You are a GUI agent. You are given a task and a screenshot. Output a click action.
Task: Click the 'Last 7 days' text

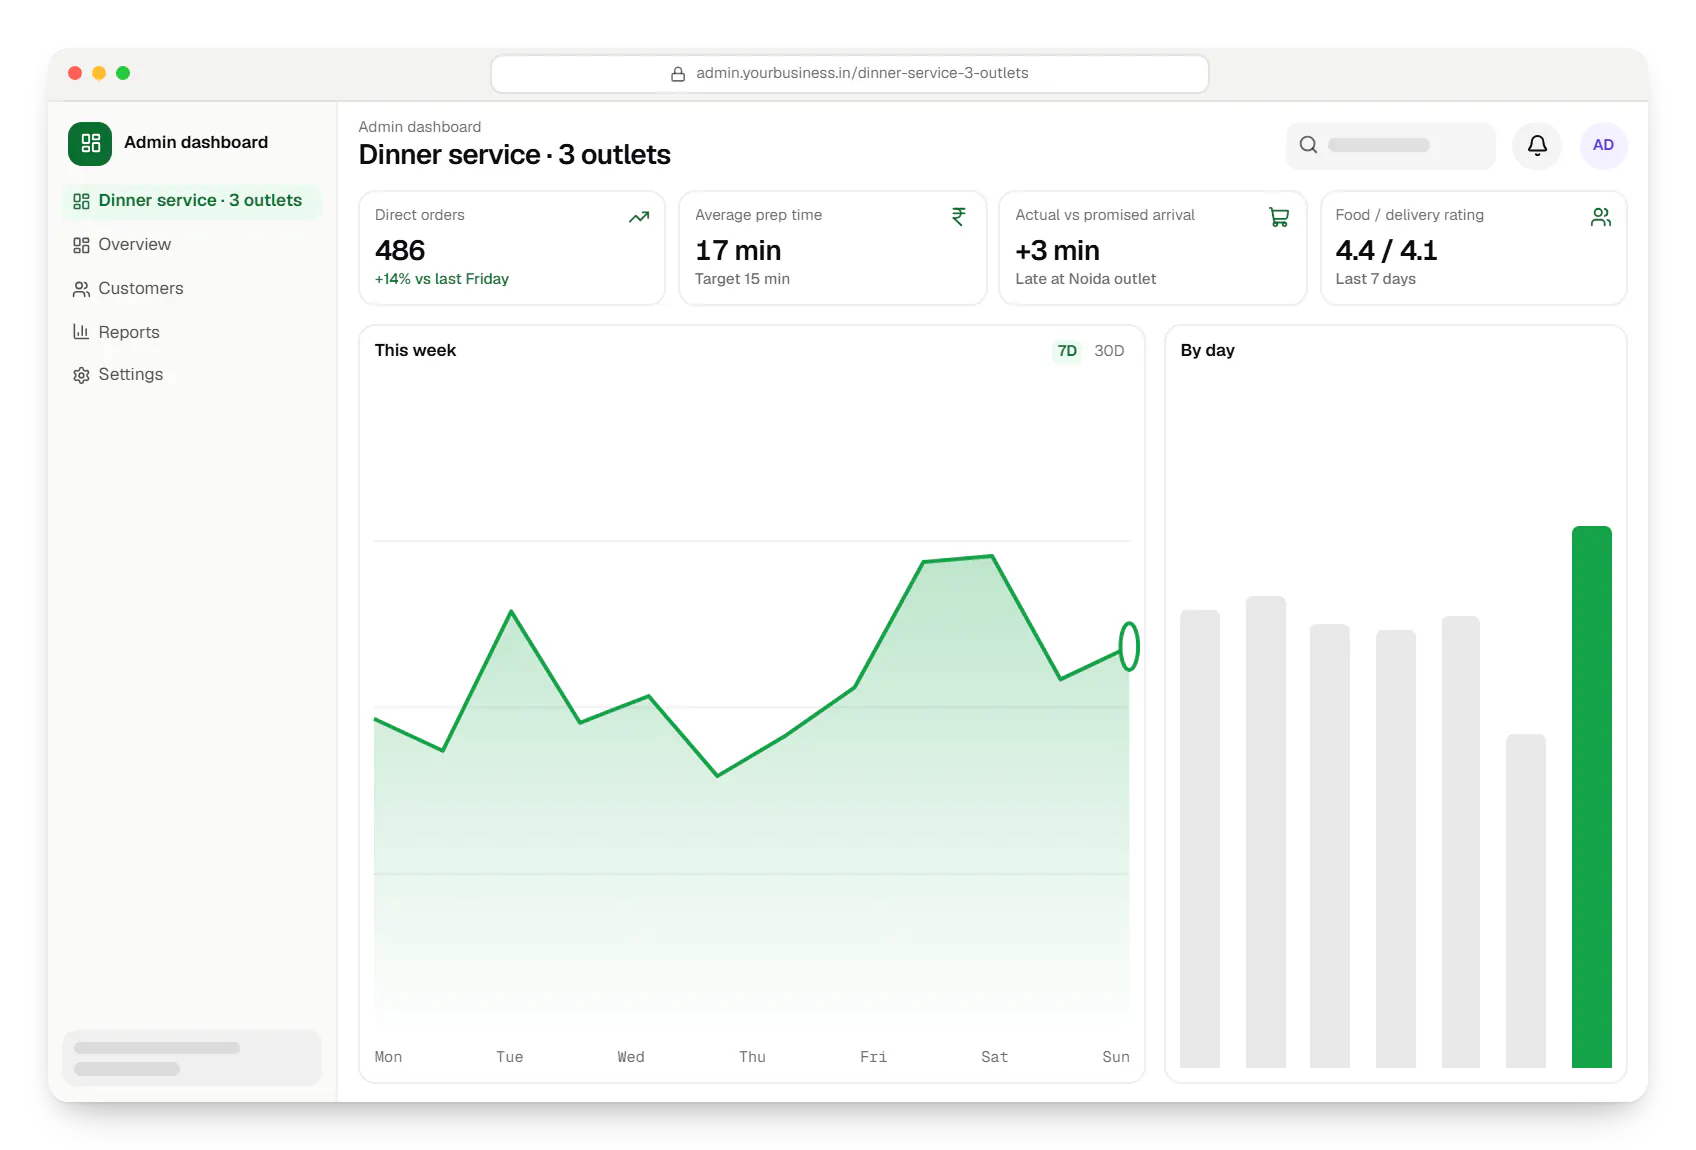coord(1375,279)
